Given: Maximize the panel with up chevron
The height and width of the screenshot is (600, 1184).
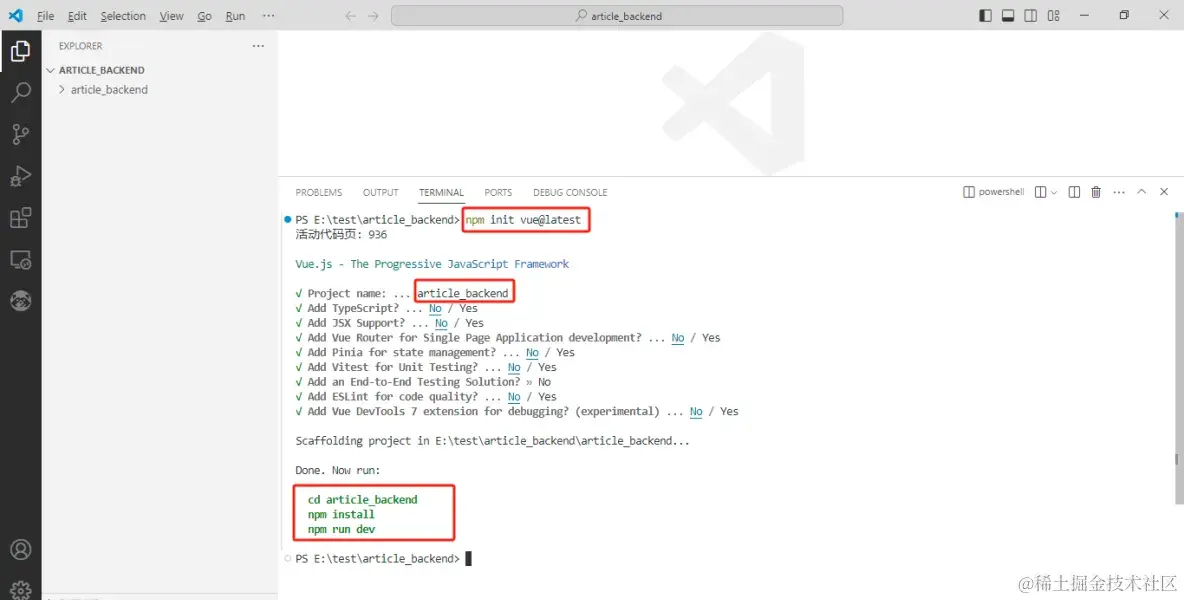Looking at the screenshot, I should pyautogui.click(x=1142, y=192).
